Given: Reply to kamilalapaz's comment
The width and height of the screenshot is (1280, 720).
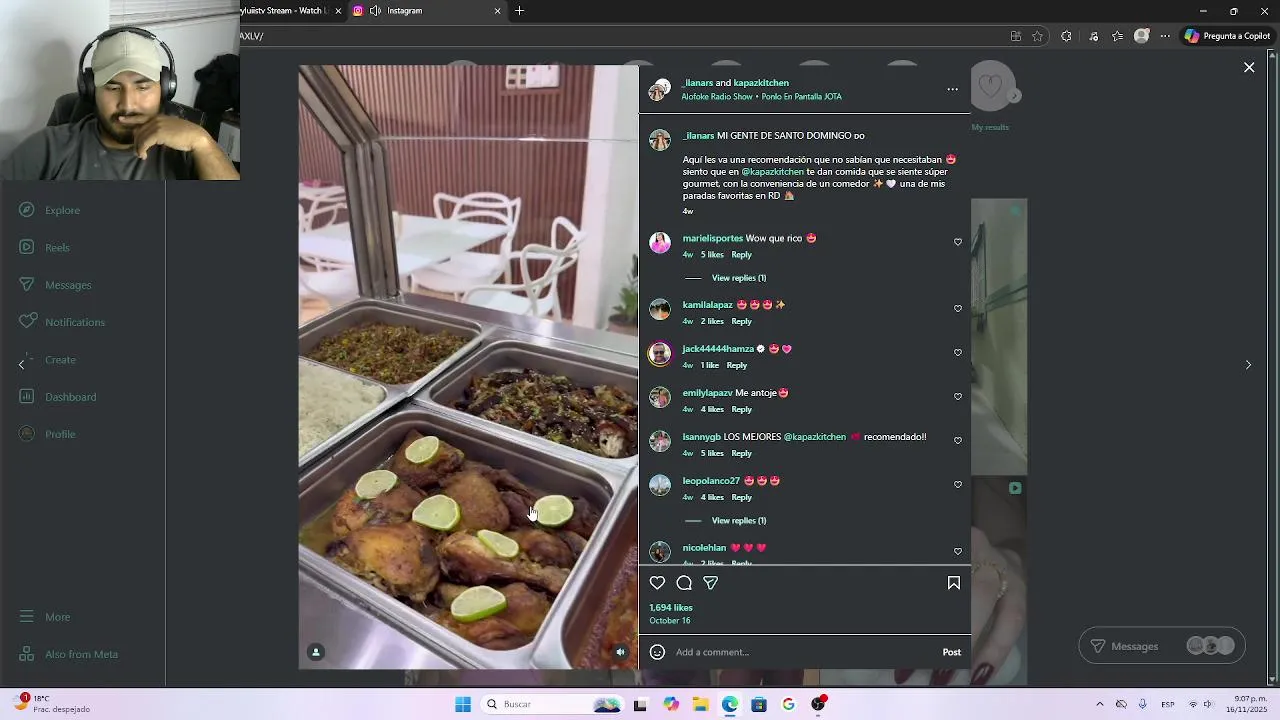Looking at the screenshot, I should coord(741,321).
